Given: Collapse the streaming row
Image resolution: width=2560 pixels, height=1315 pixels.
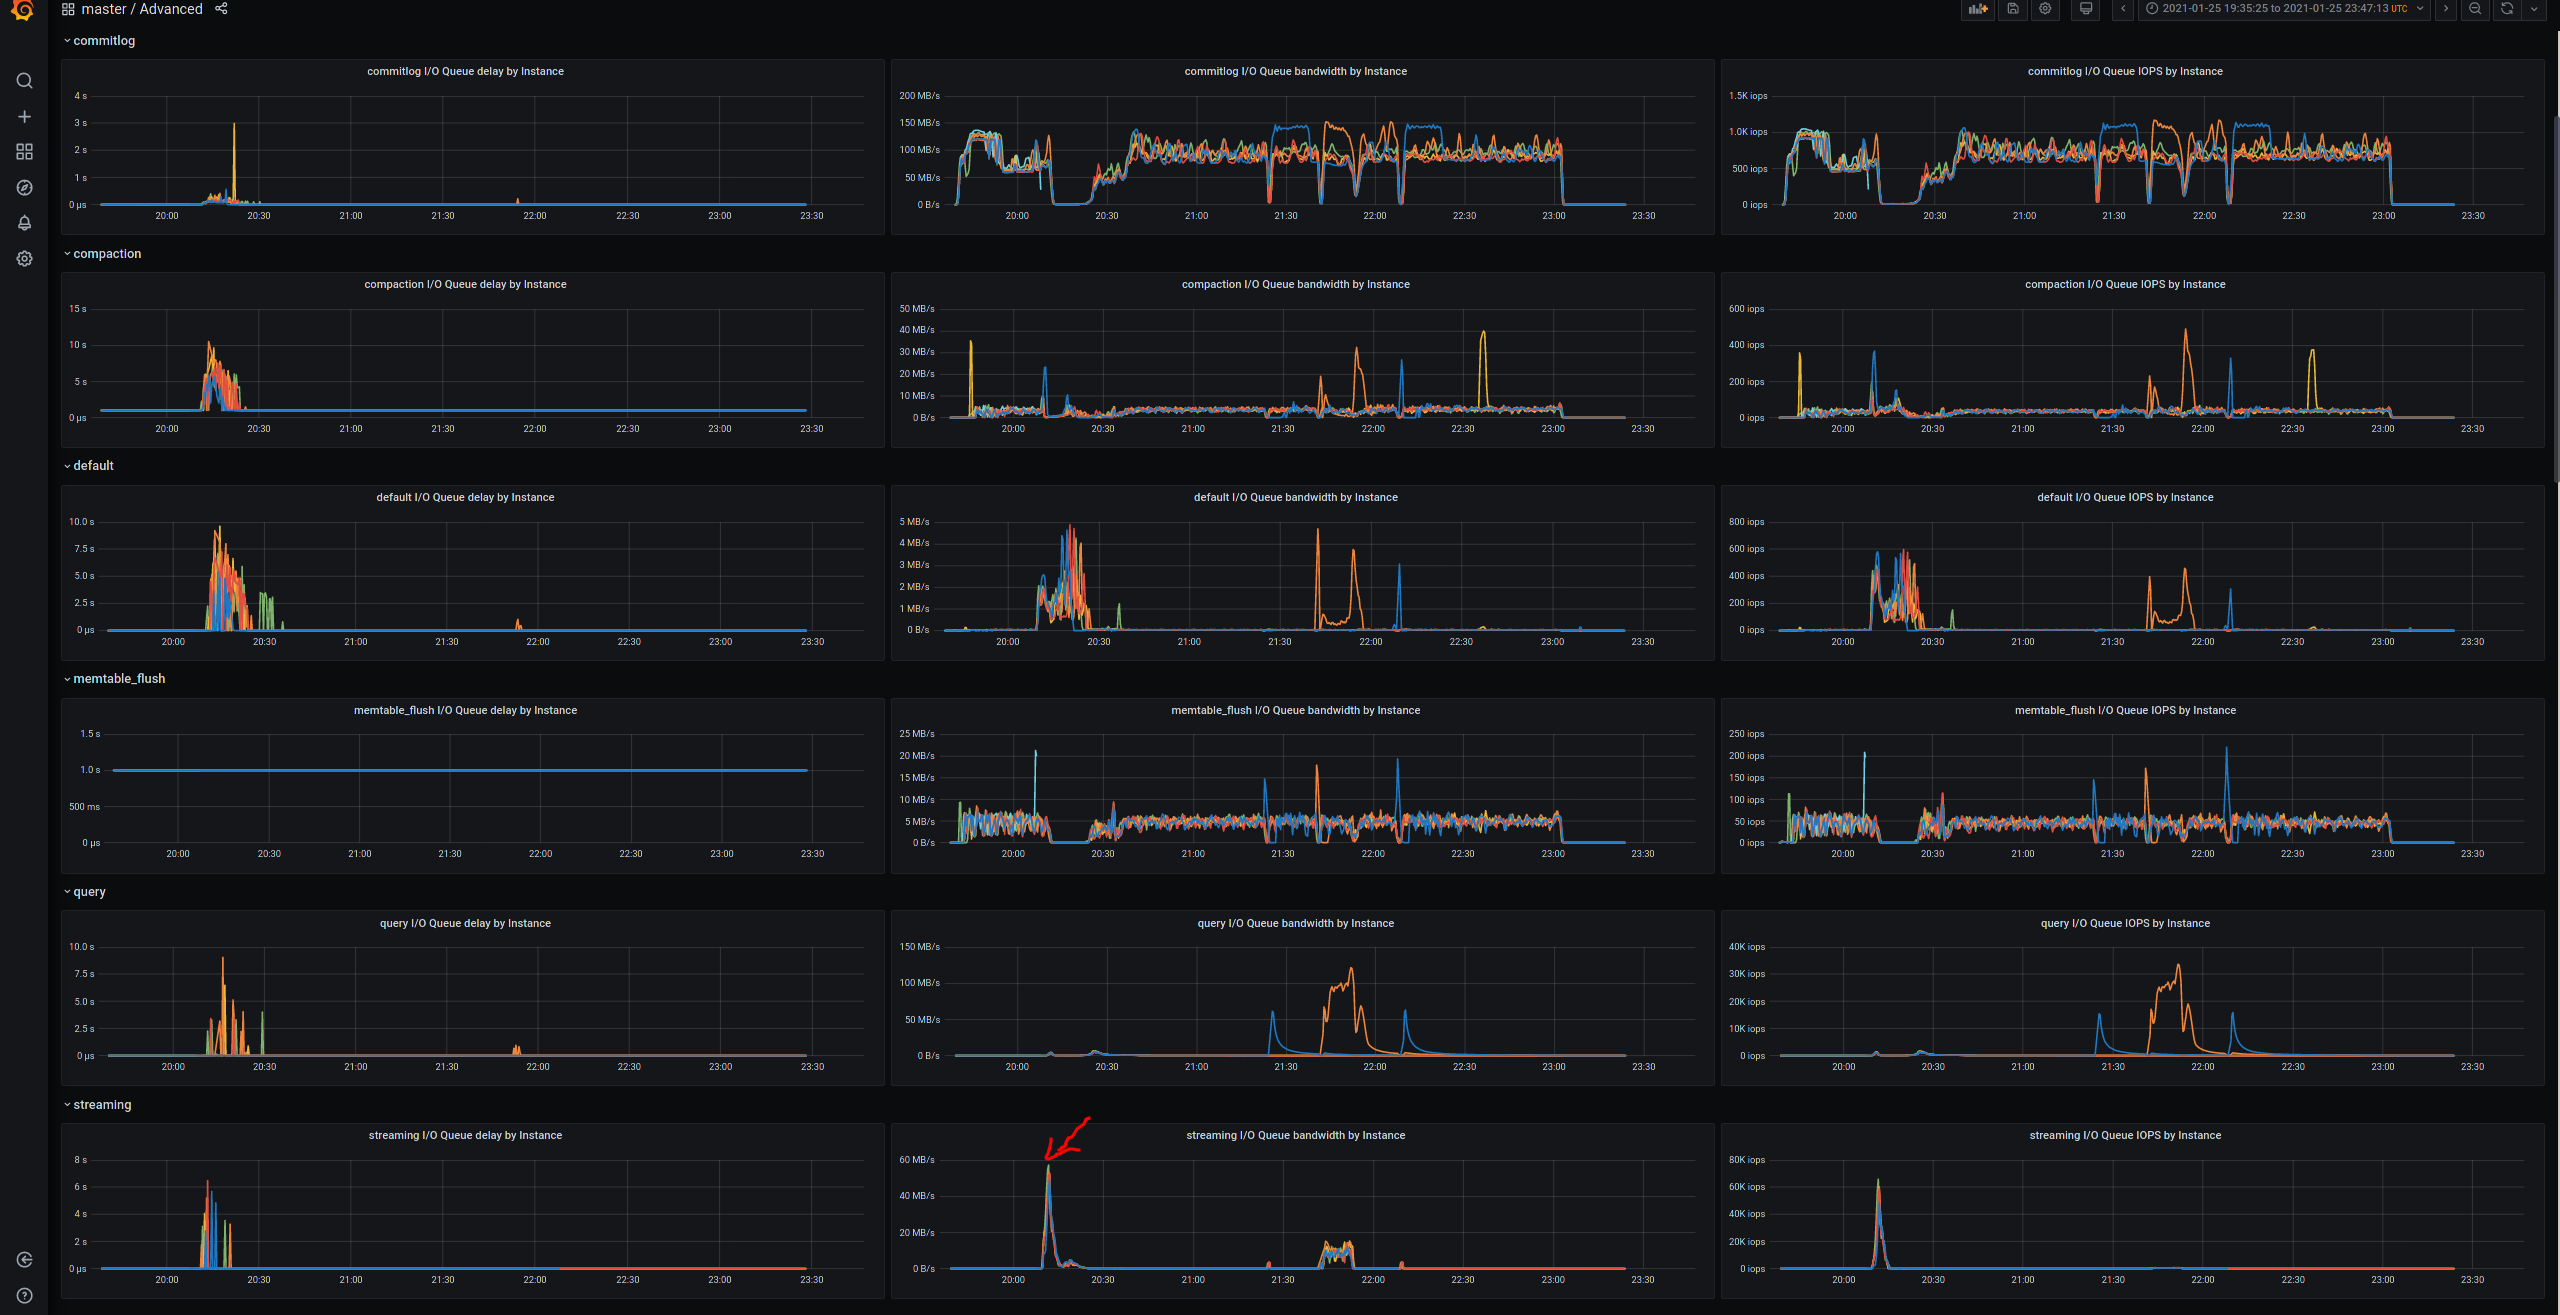Looking at the screenshot, I should pyautogui.click(x=97, y=1105).
